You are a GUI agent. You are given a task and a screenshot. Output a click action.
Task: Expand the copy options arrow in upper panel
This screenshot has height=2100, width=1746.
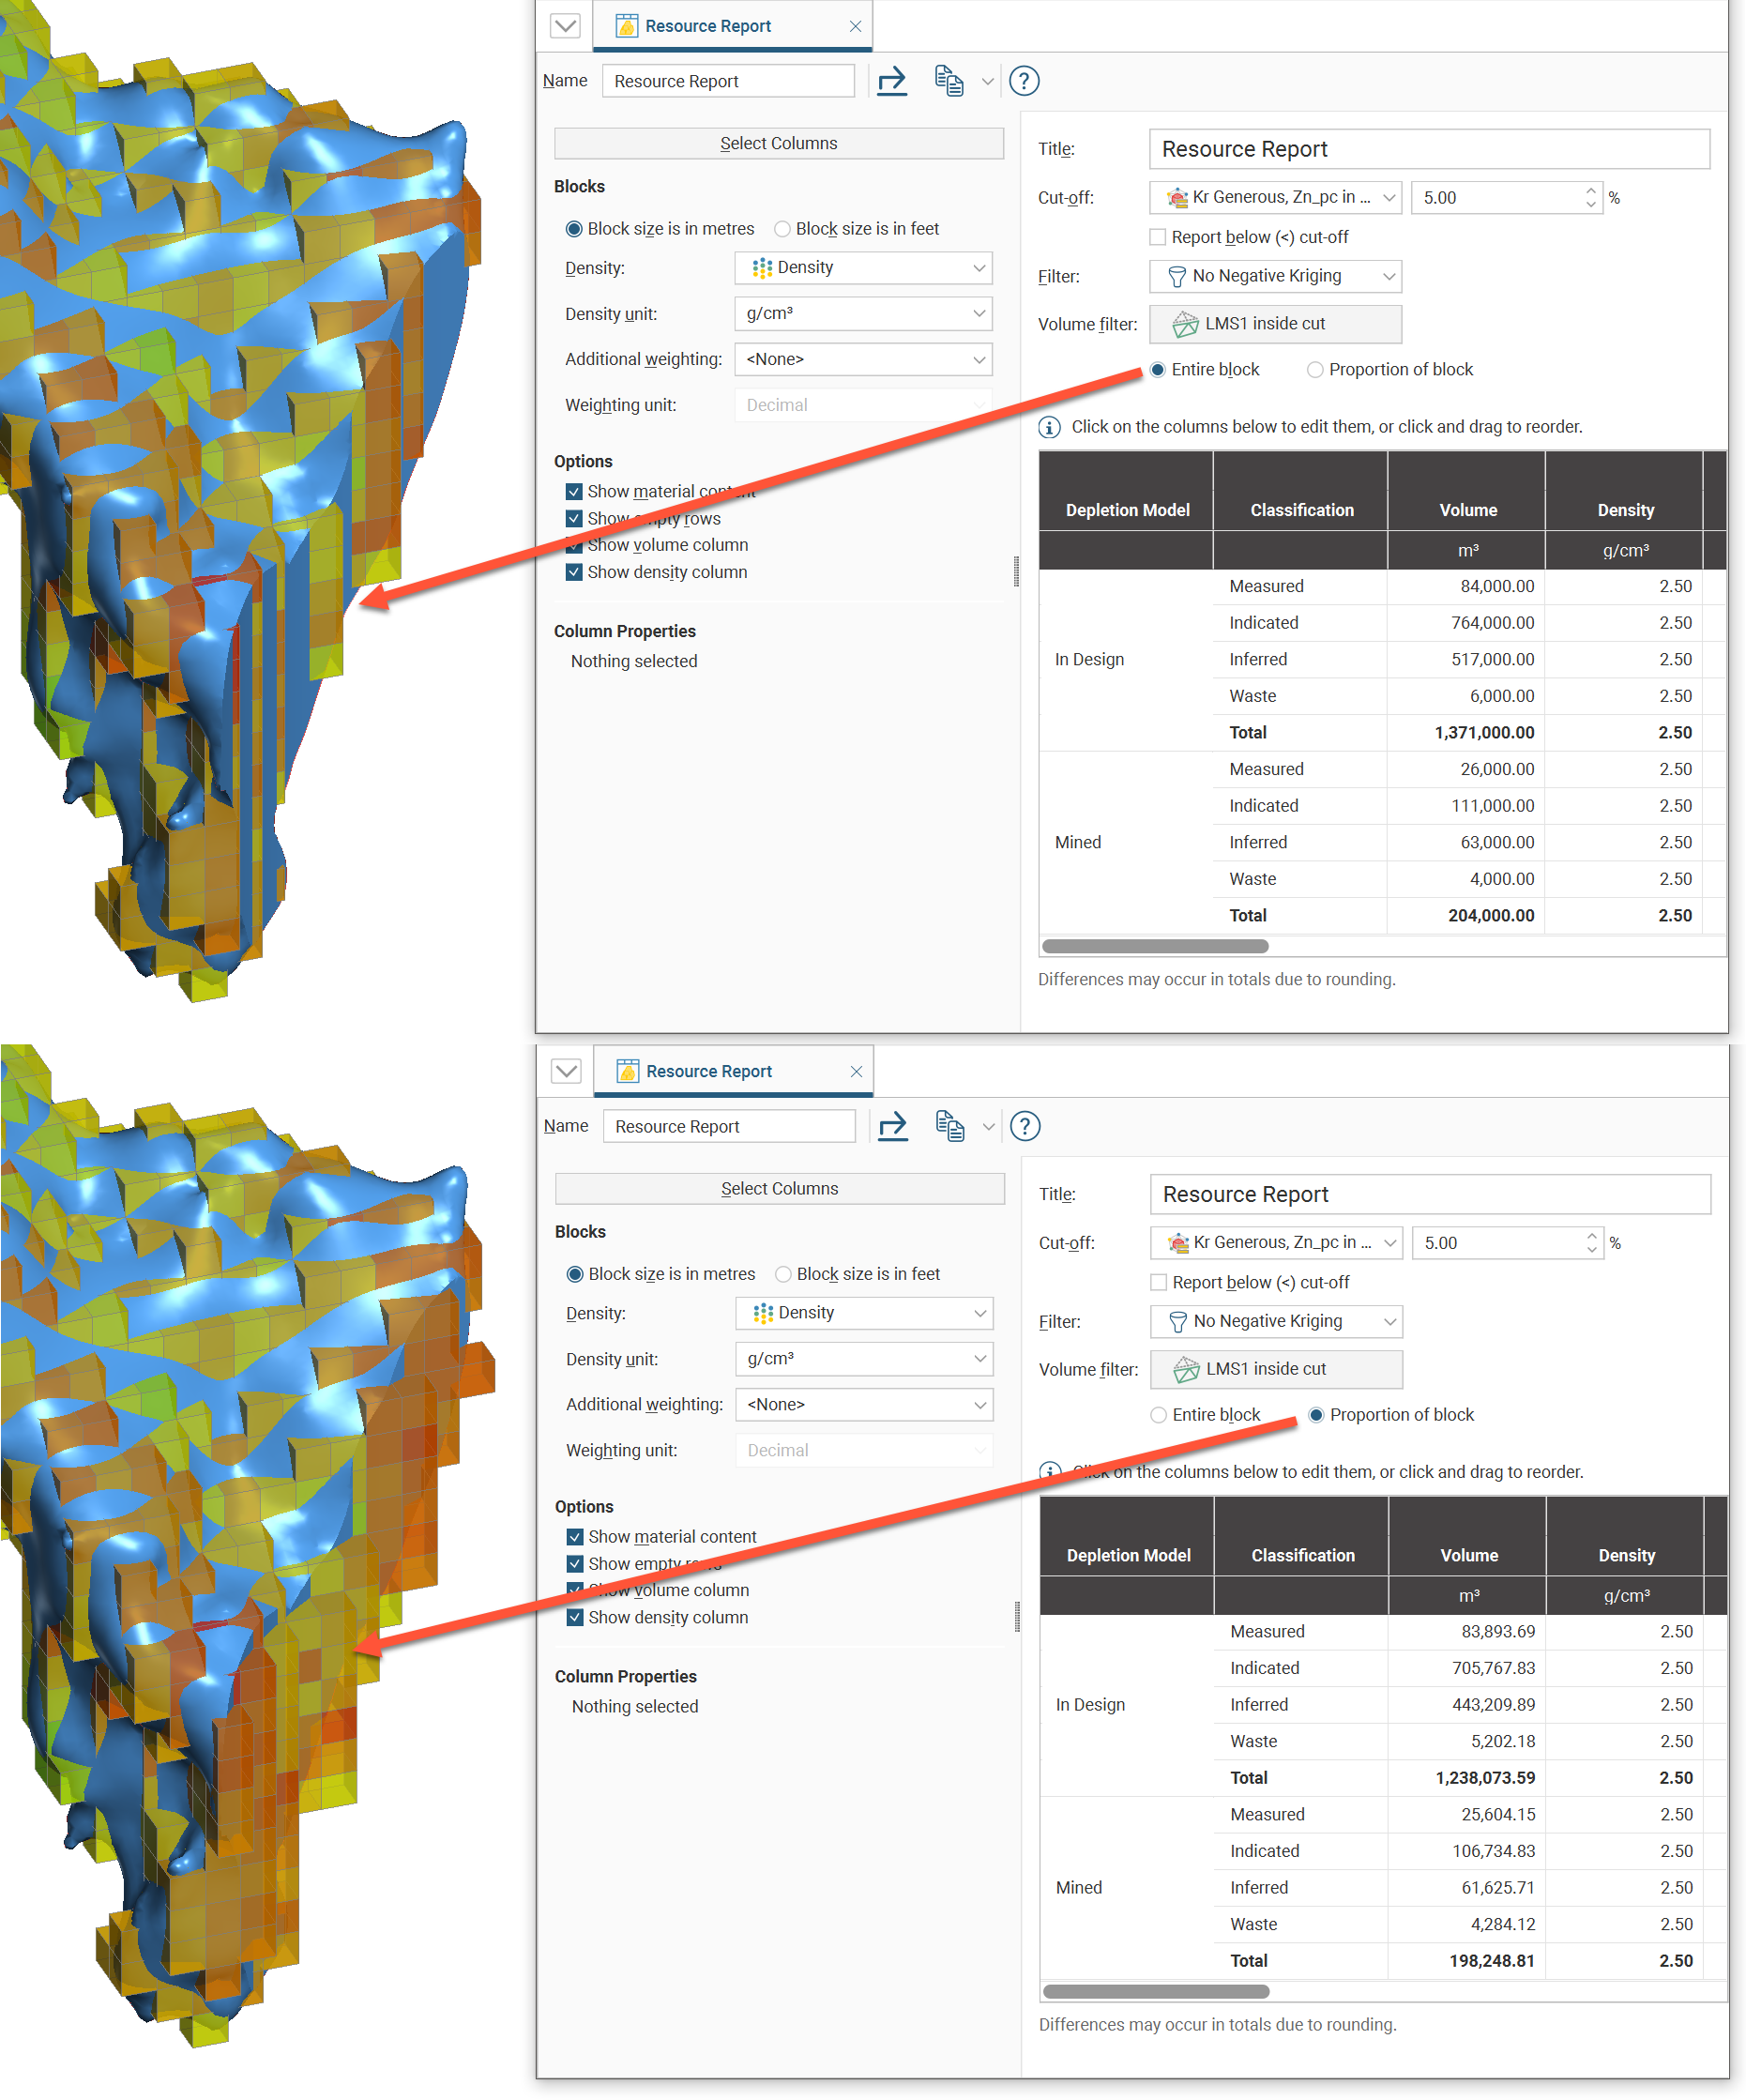[x=987, y=82]
